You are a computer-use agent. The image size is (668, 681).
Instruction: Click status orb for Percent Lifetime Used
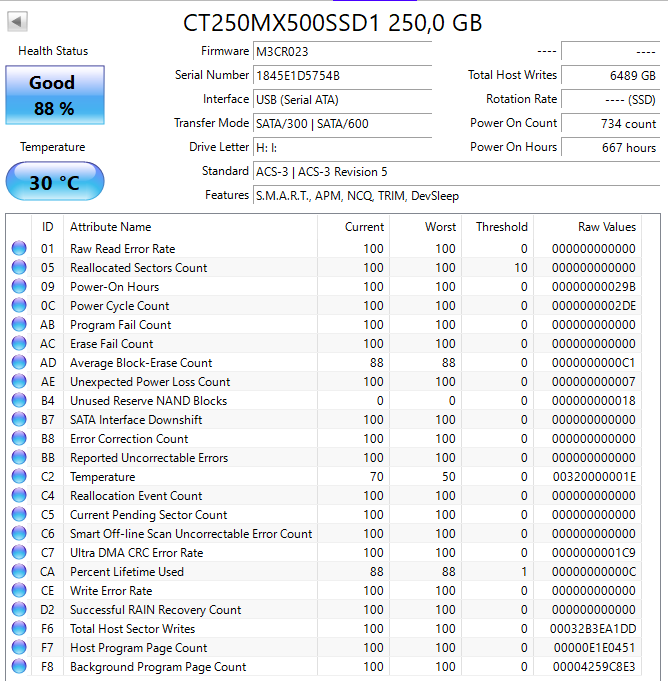coord(19,572)
